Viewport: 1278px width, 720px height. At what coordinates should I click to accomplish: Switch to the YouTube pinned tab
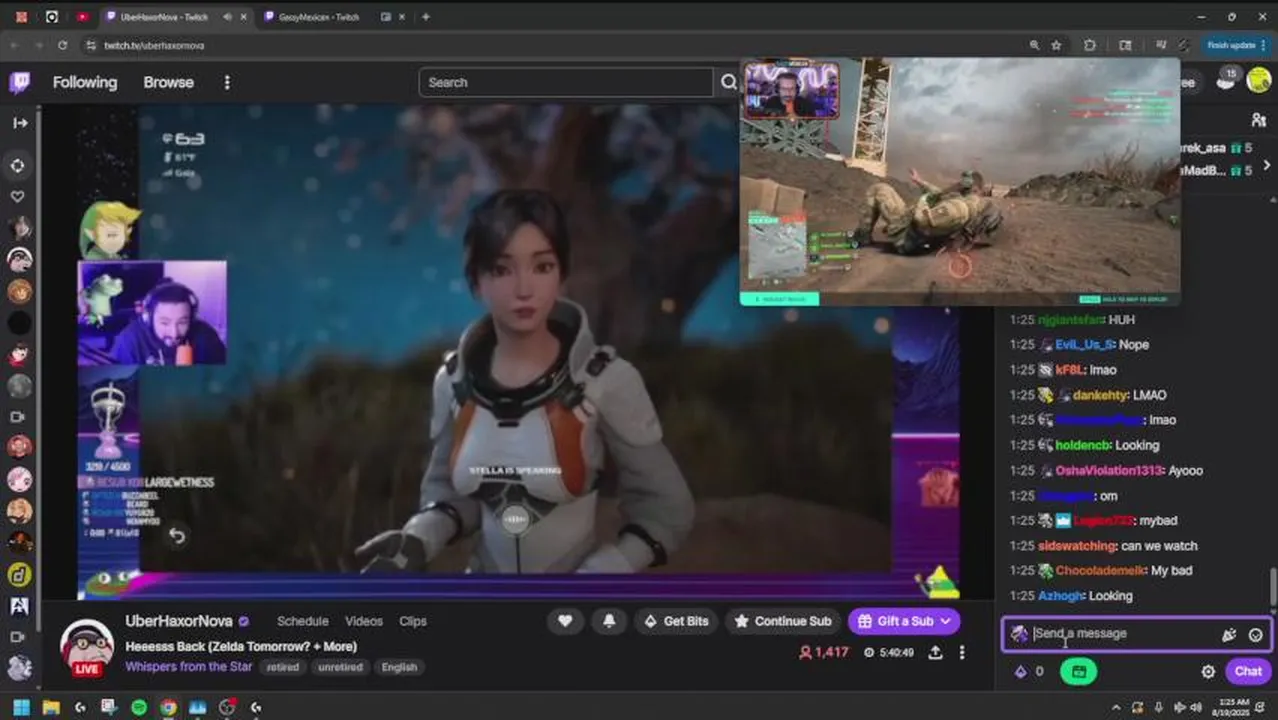82,17
